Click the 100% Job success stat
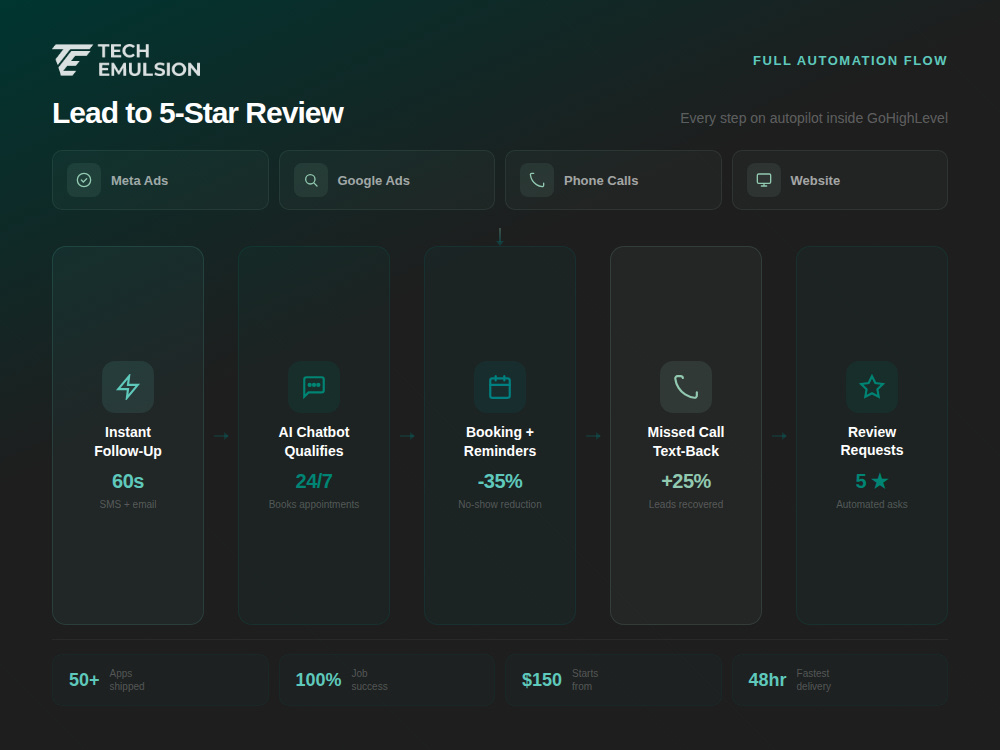Screen dimensions: 1000x750 pos(386,680)
